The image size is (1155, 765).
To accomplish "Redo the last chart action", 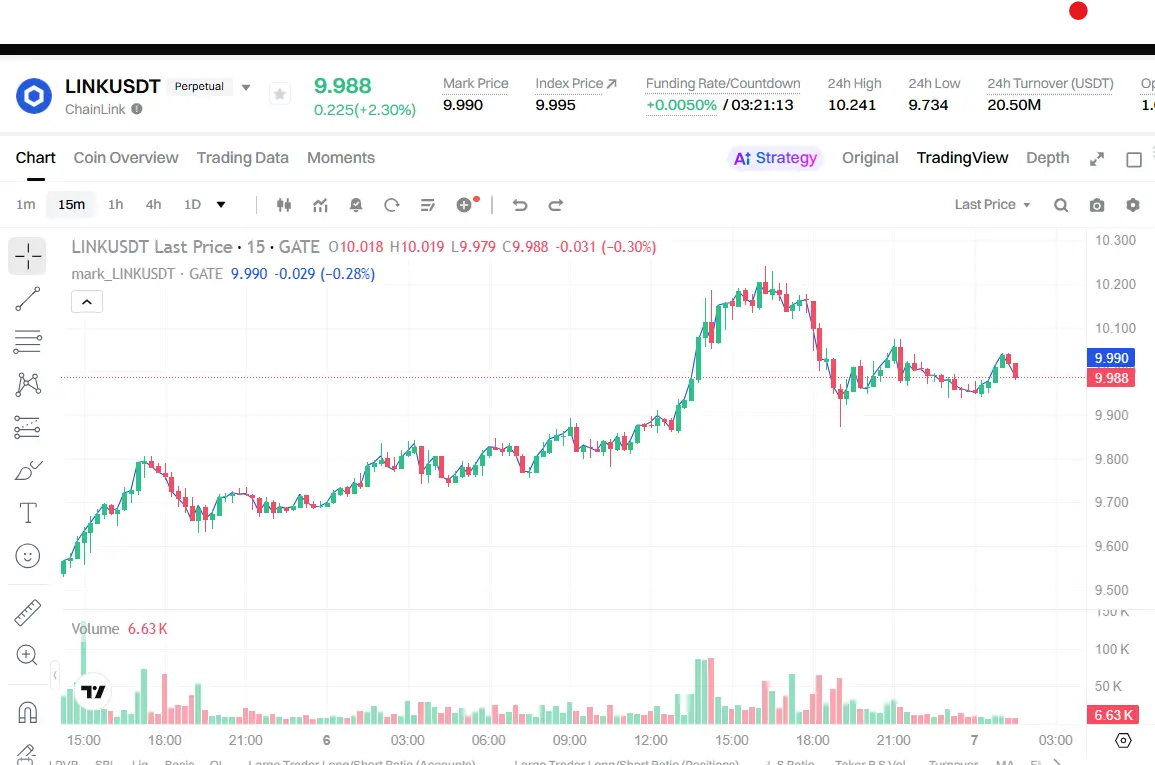I will pos(556,205).
